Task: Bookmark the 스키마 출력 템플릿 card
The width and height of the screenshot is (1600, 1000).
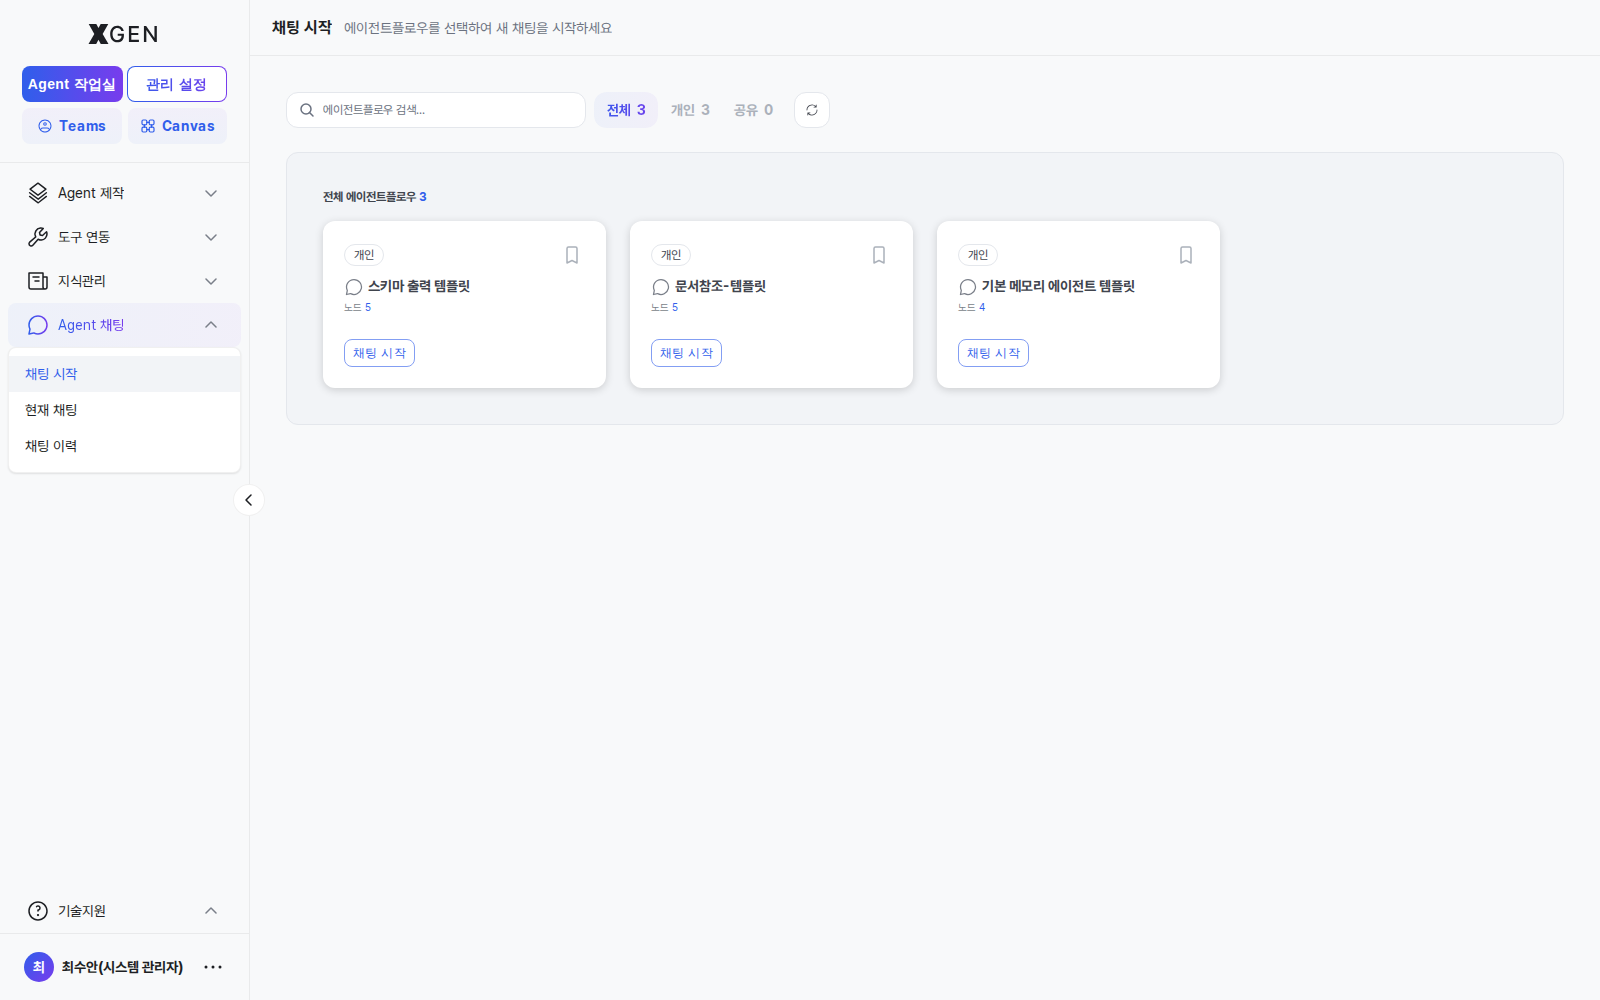Action: [572, 255]
